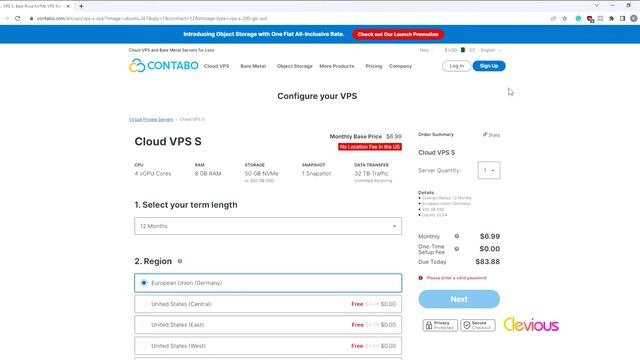Click the red password error icon

tap(420, 278)
